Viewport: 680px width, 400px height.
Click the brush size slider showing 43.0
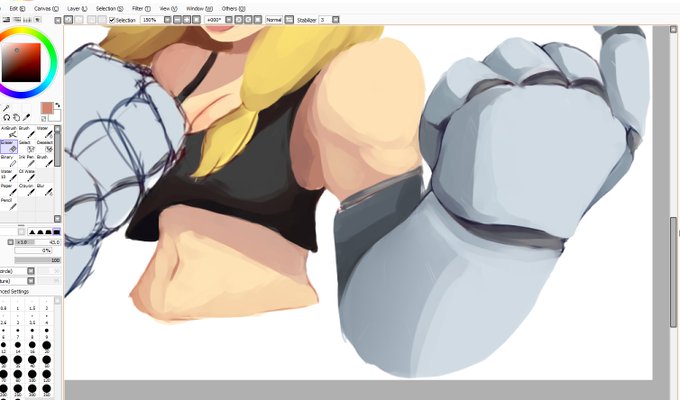pyautogui.click(x=38, y=242)
